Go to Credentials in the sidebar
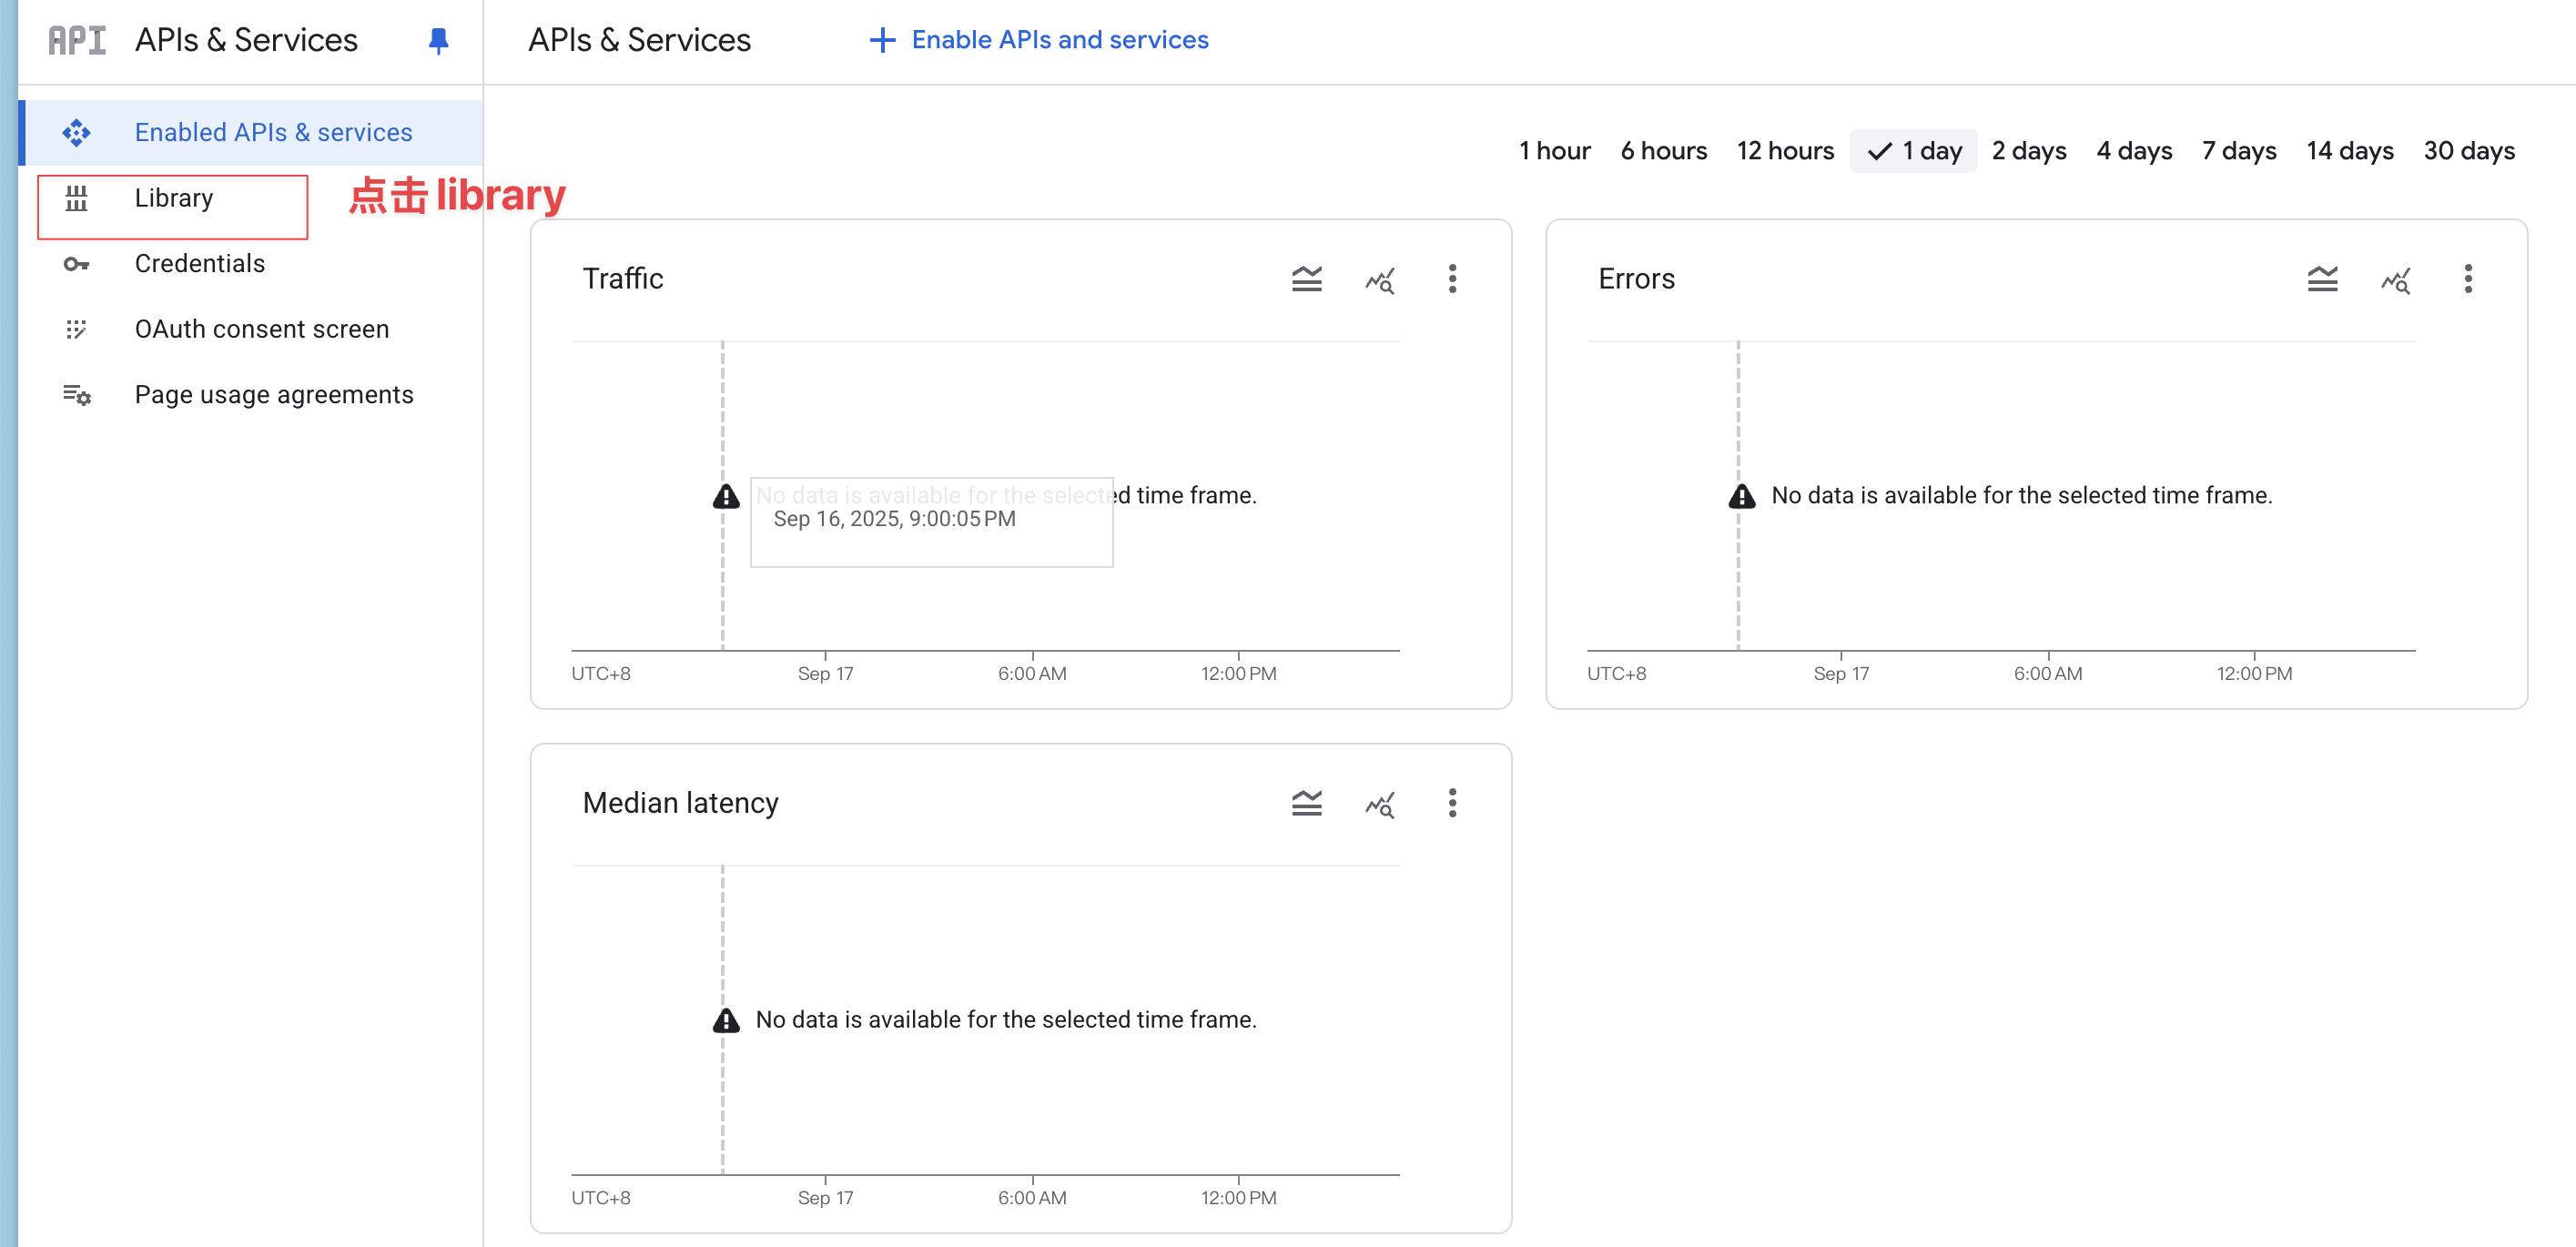 pos(251,264)
